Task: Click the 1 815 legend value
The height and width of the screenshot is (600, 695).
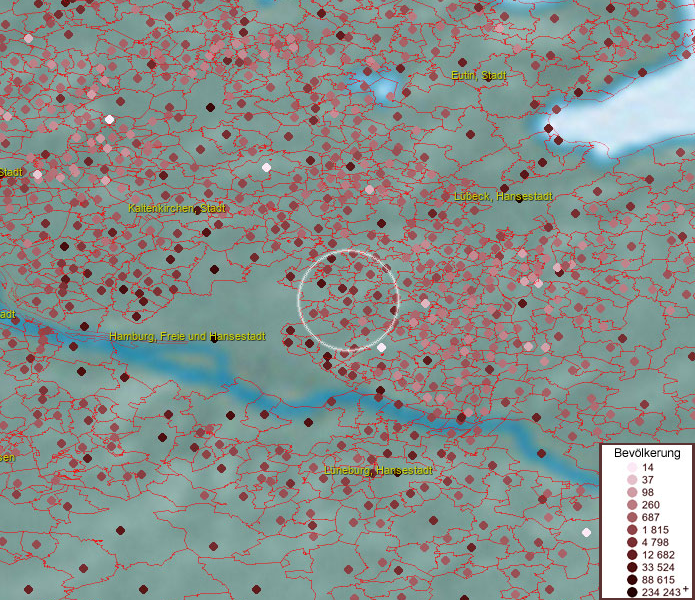Action: tap(655, 530)
